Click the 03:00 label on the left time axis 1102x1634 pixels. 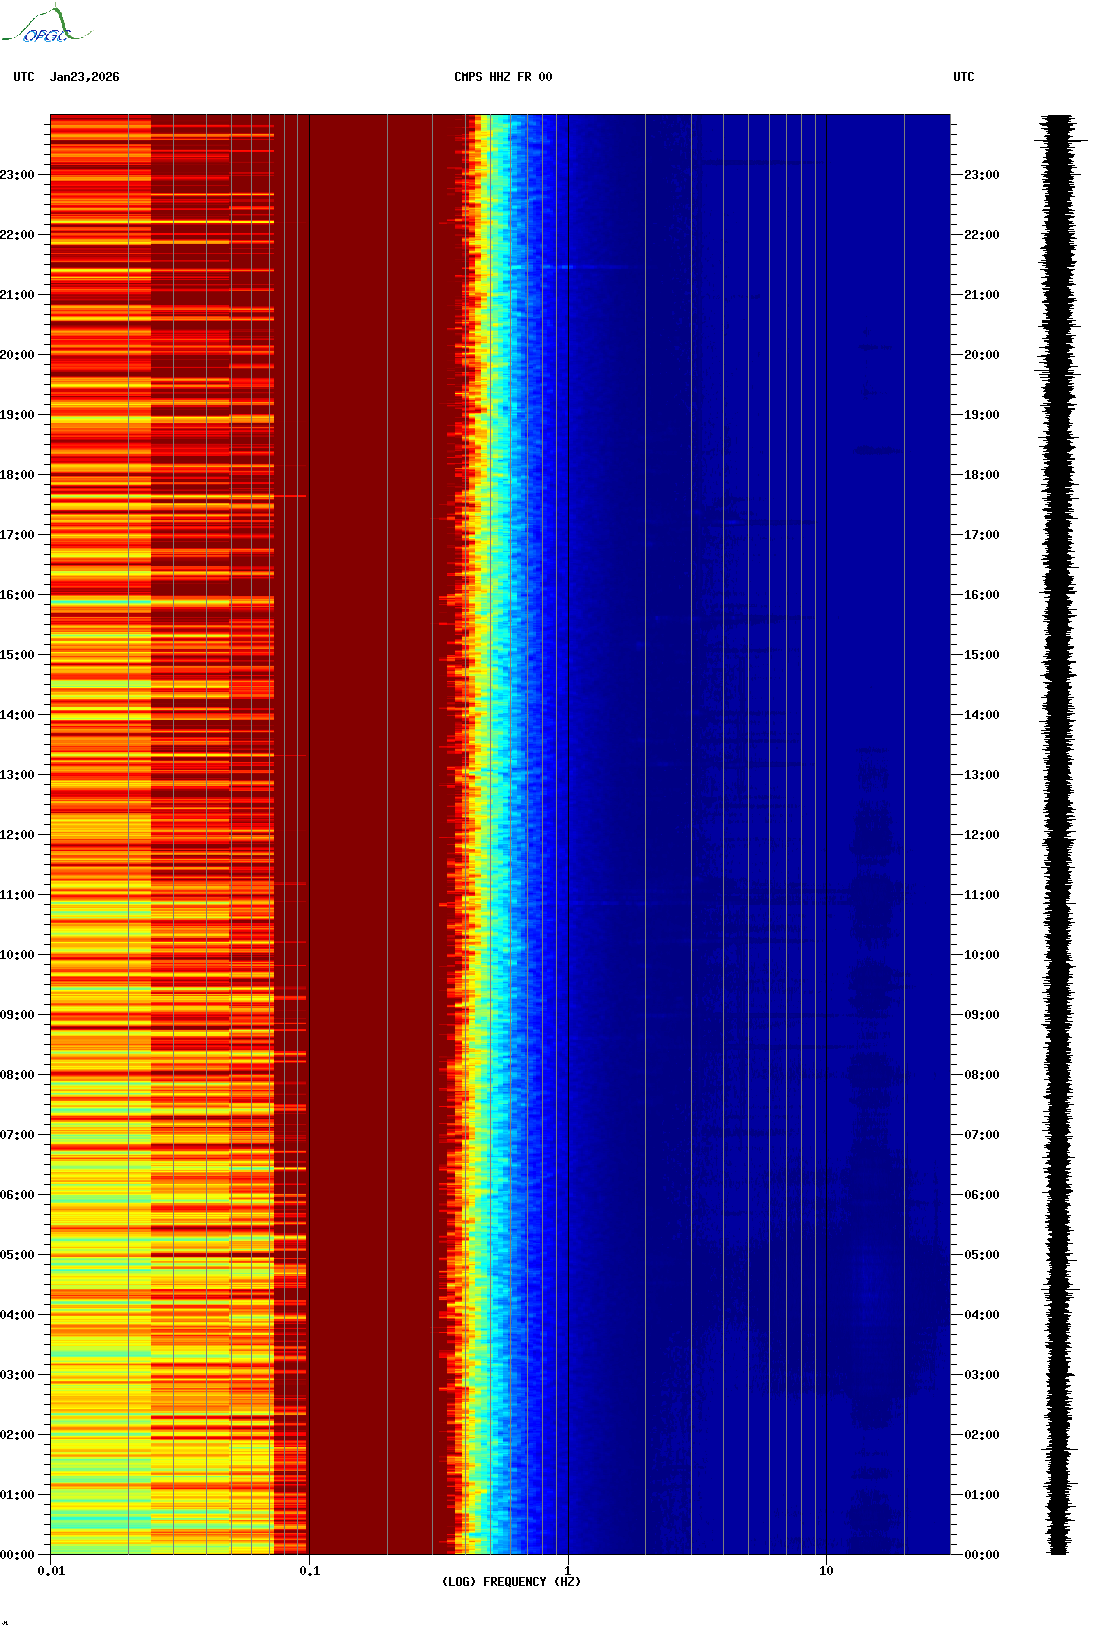point(17,1375)
